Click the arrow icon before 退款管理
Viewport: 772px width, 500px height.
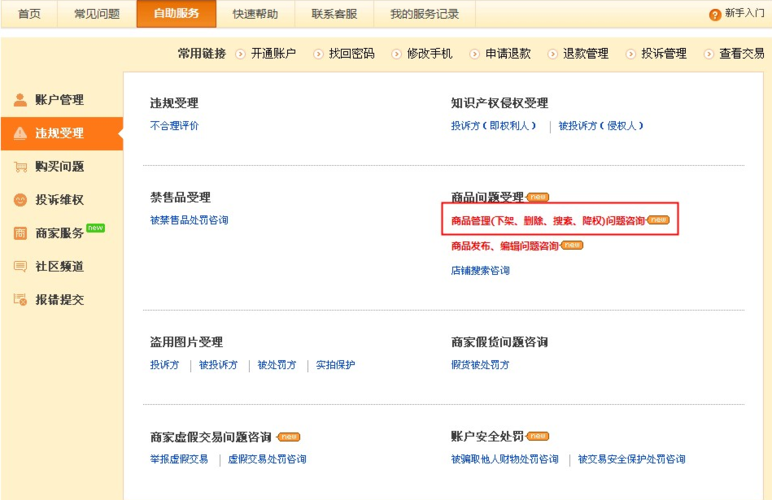tap(553, 54)
